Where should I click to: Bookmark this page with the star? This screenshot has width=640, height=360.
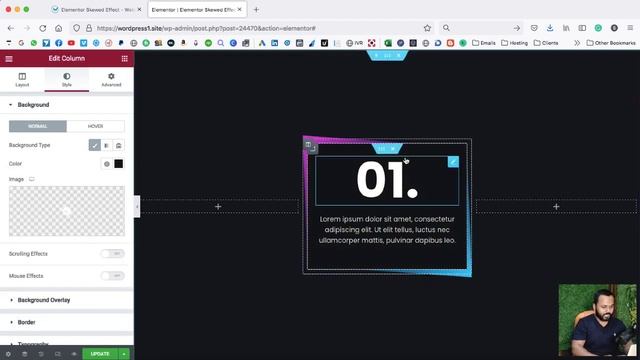(427, 28)
